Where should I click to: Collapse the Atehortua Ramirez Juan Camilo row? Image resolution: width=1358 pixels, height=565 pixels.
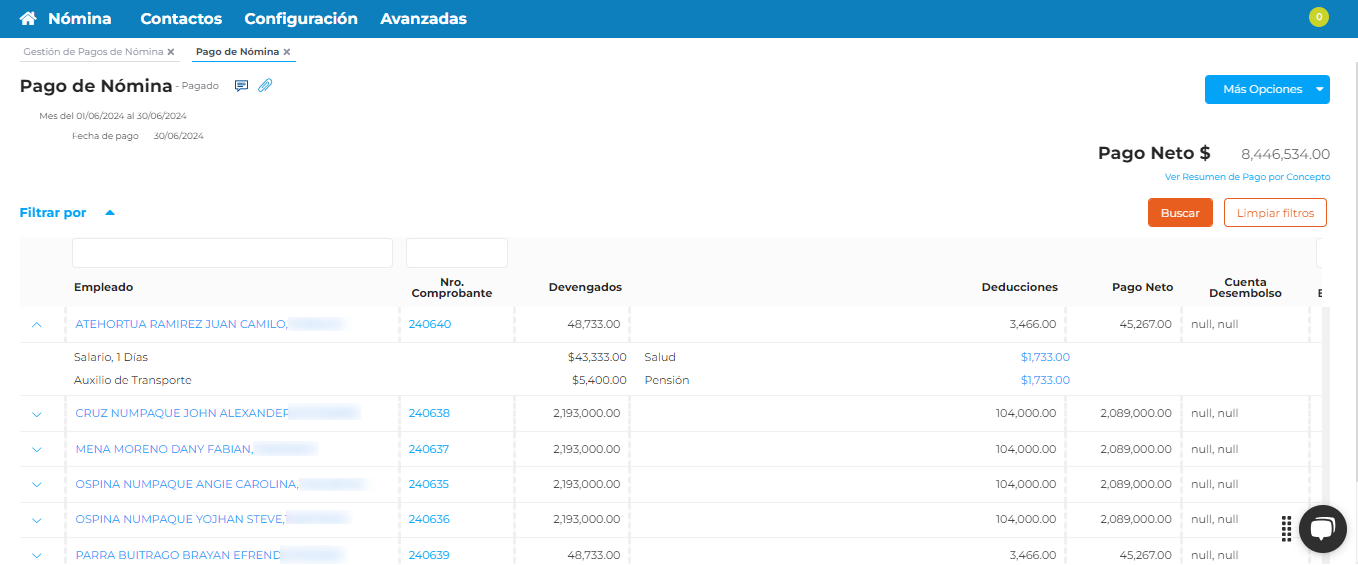click(37, 325)
